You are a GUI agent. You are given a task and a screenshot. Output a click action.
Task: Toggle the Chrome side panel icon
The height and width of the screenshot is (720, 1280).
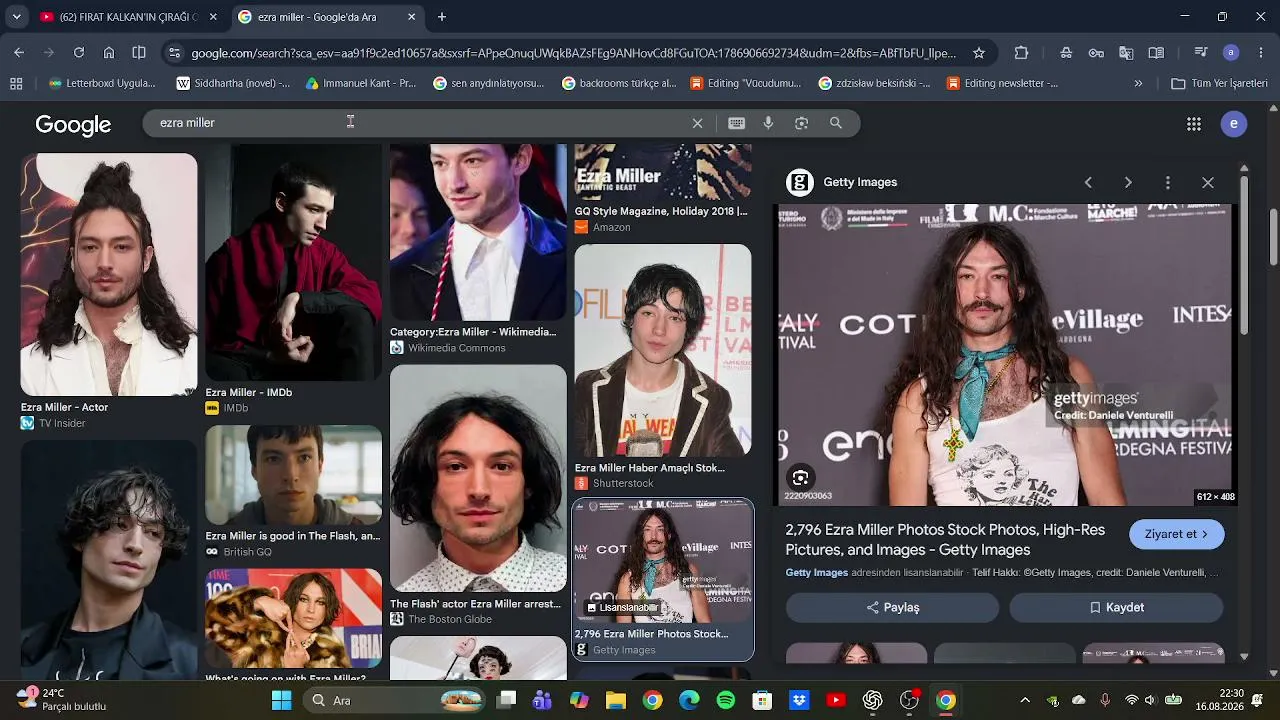click(x=139, y=53)
